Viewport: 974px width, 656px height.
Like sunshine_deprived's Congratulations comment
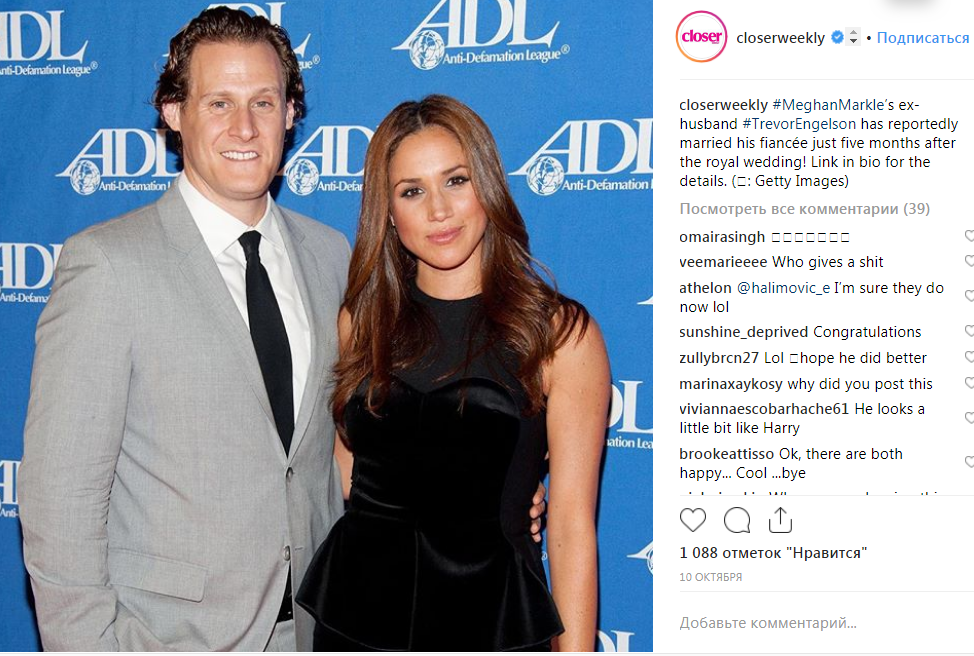[x=969, y=331]
